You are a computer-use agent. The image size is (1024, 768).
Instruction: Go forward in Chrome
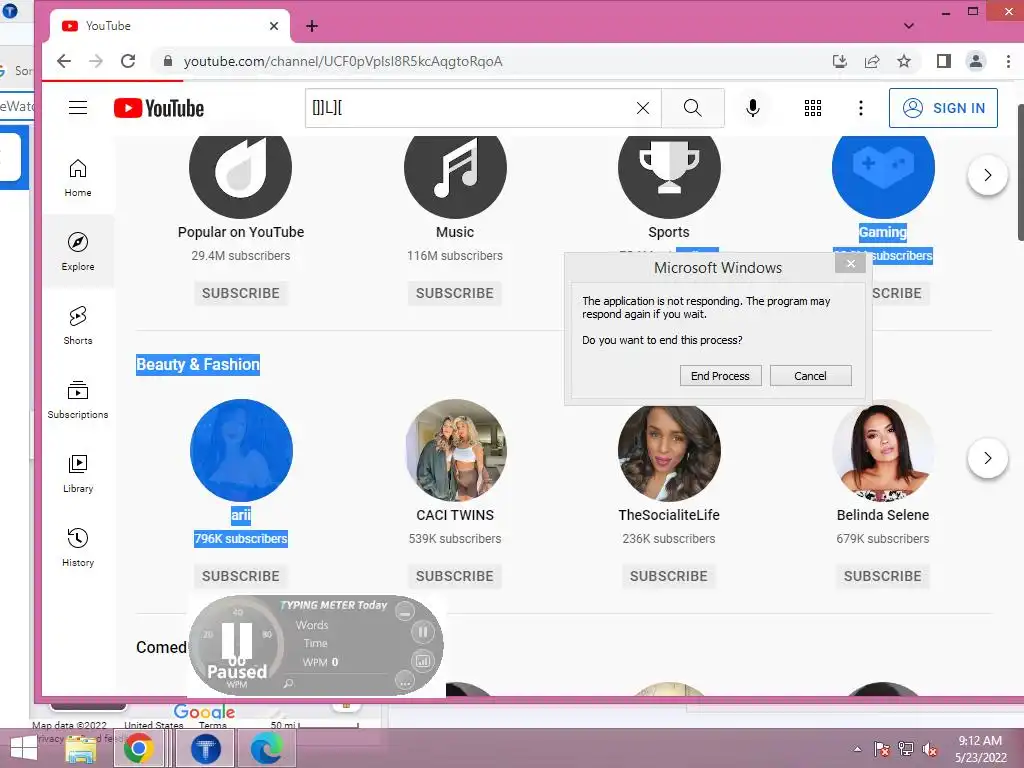pyautogui.click(x=96, y=61)
